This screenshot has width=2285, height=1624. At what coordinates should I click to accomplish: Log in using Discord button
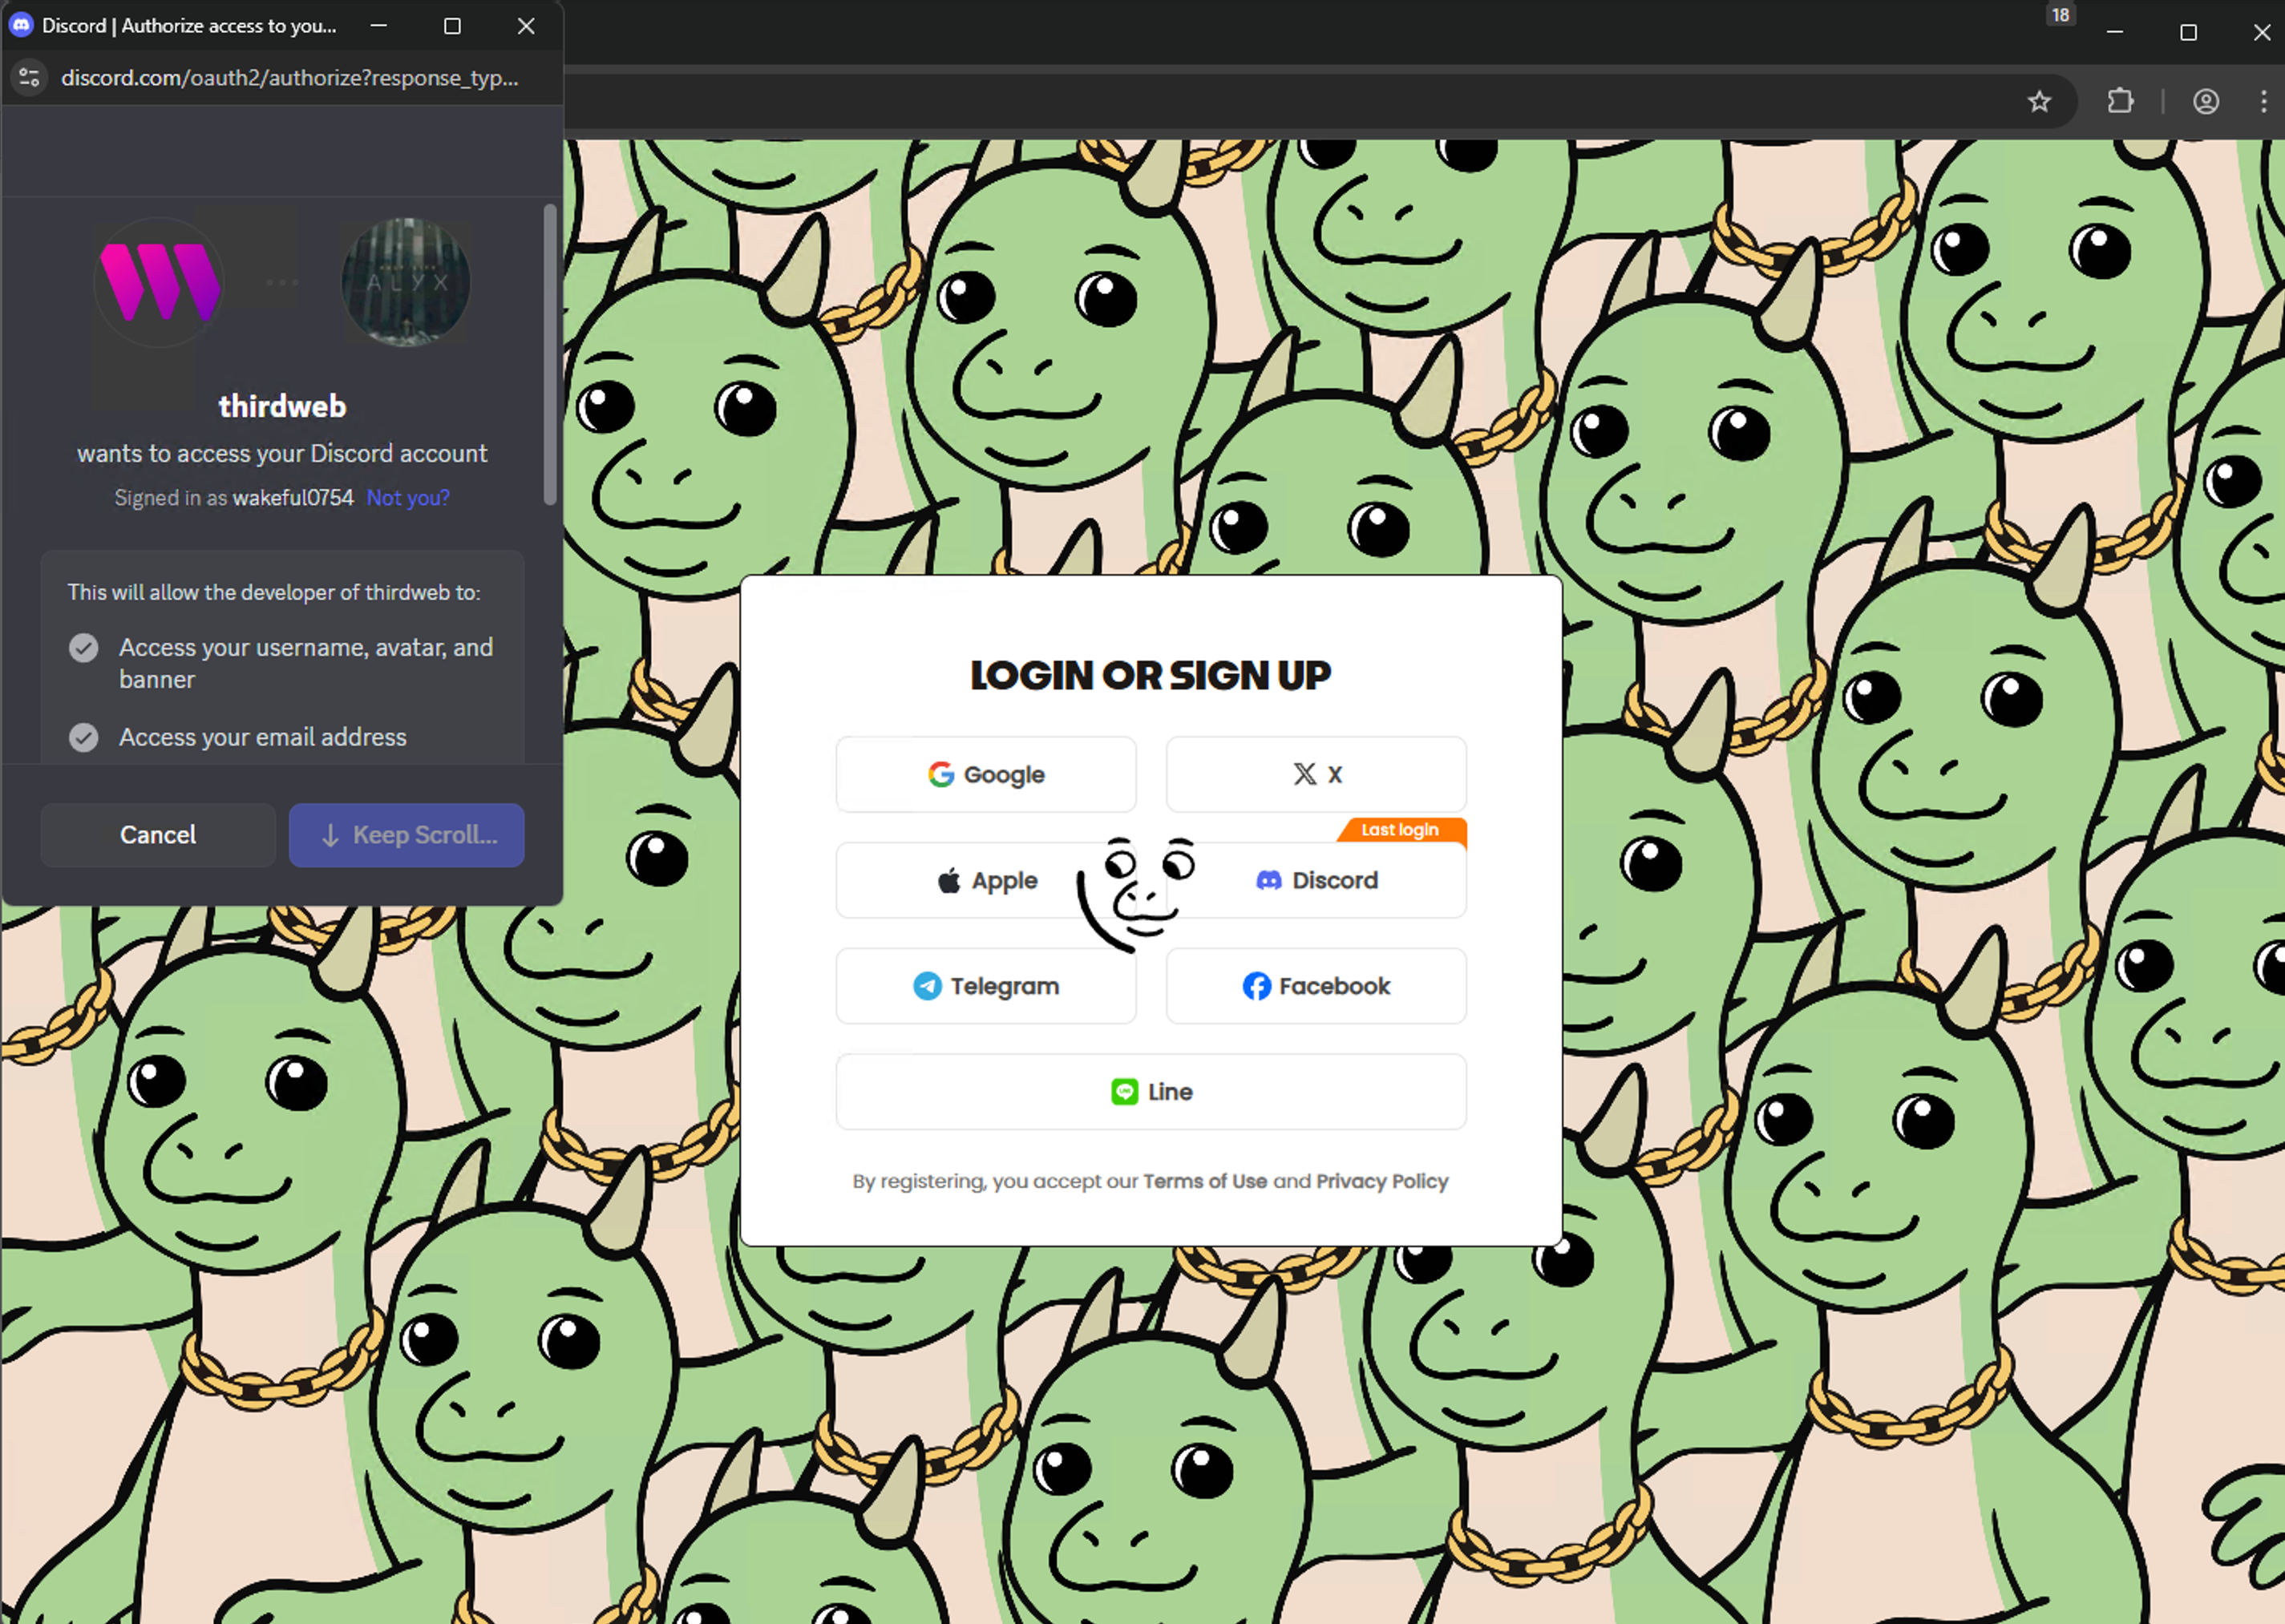pos(1336,880)
